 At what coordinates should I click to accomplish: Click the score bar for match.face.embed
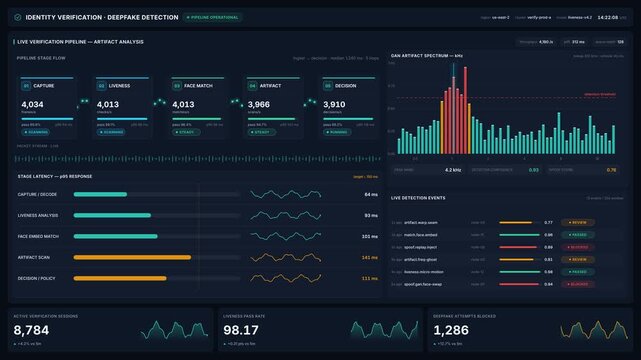click(519, 235)
